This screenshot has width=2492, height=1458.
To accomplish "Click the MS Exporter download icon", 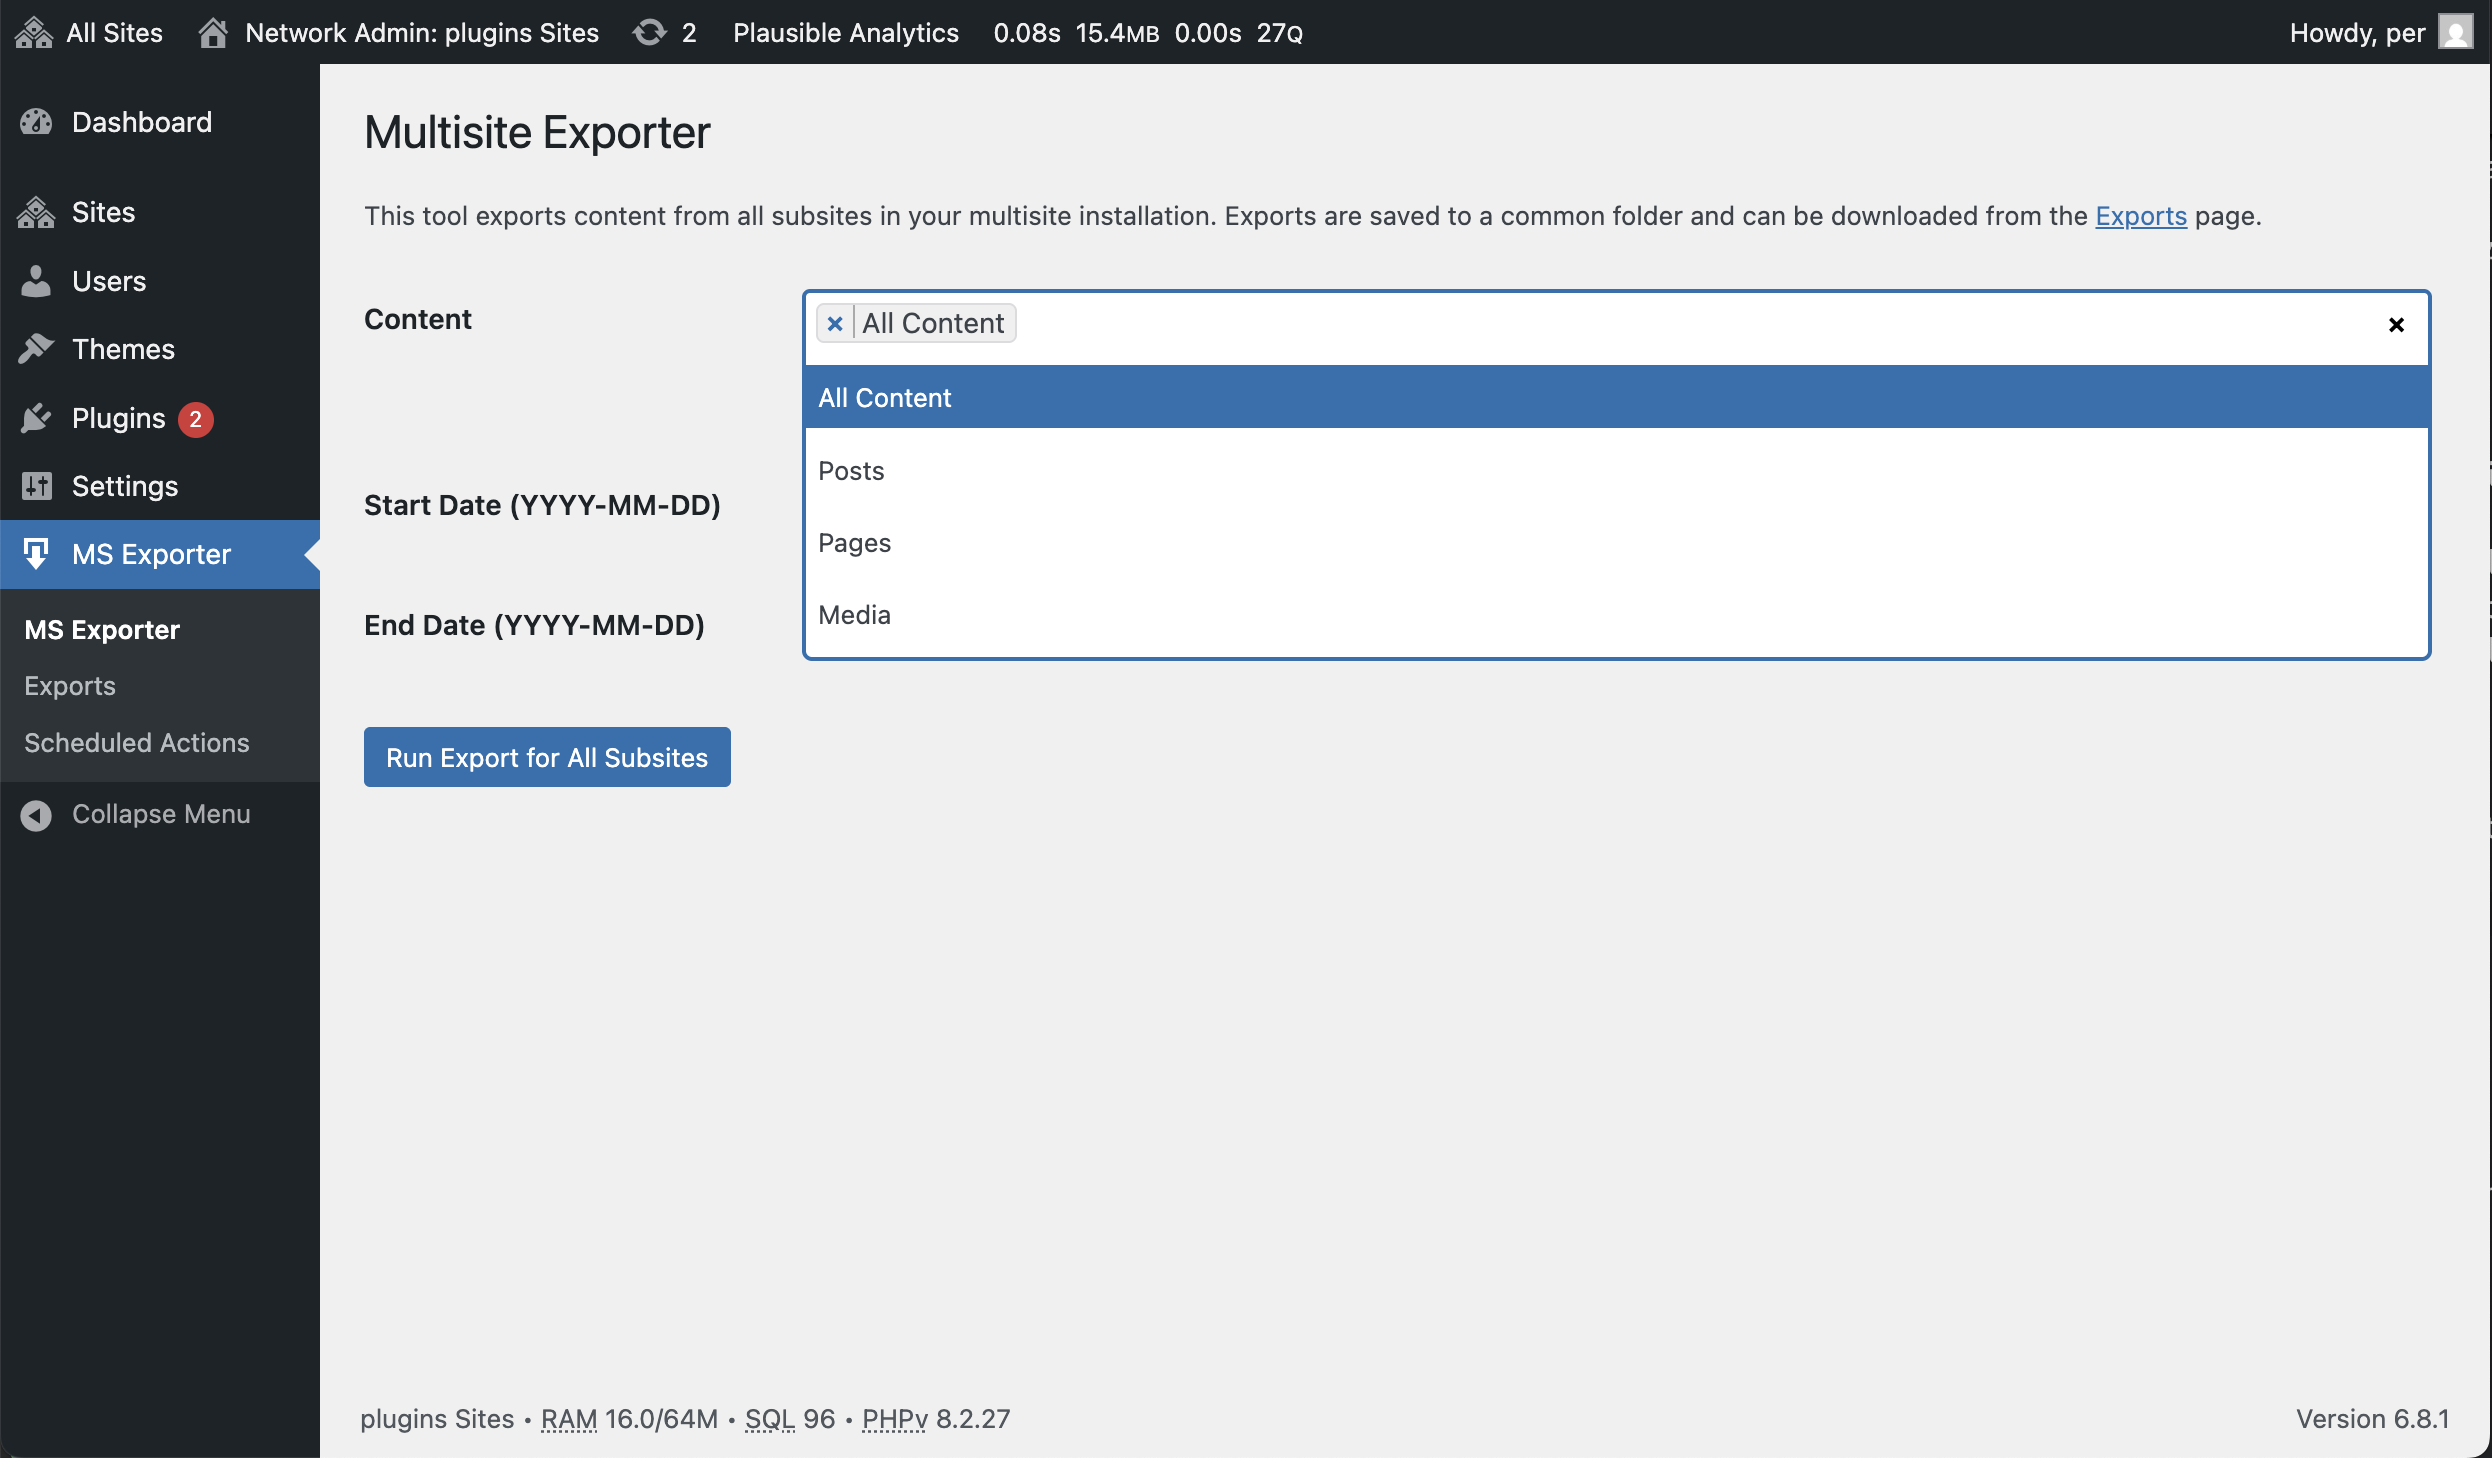I will 36,554.
